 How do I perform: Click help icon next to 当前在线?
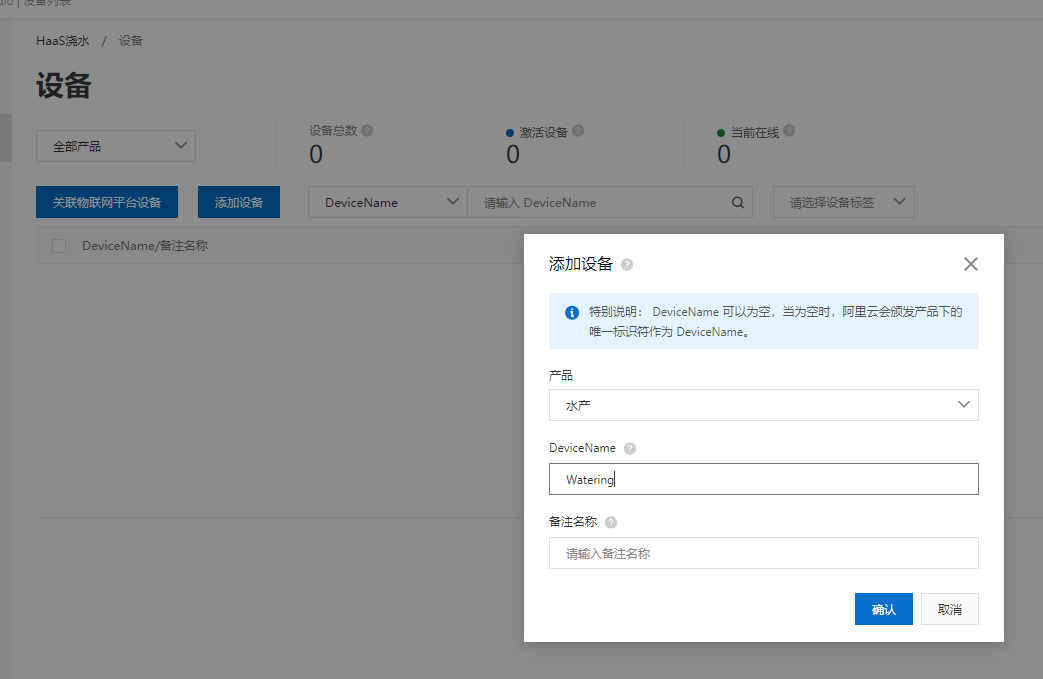click(x=789, y=130)
